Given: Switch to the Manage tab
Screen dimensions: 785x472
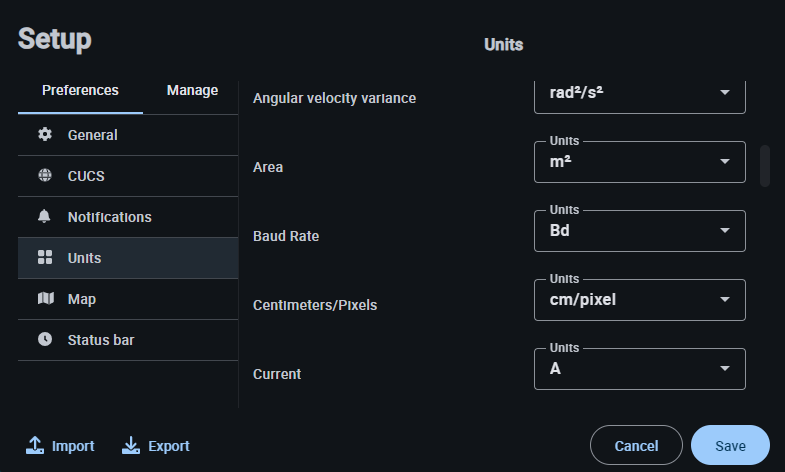Looking at the screenshot, I should pos(192,90).
